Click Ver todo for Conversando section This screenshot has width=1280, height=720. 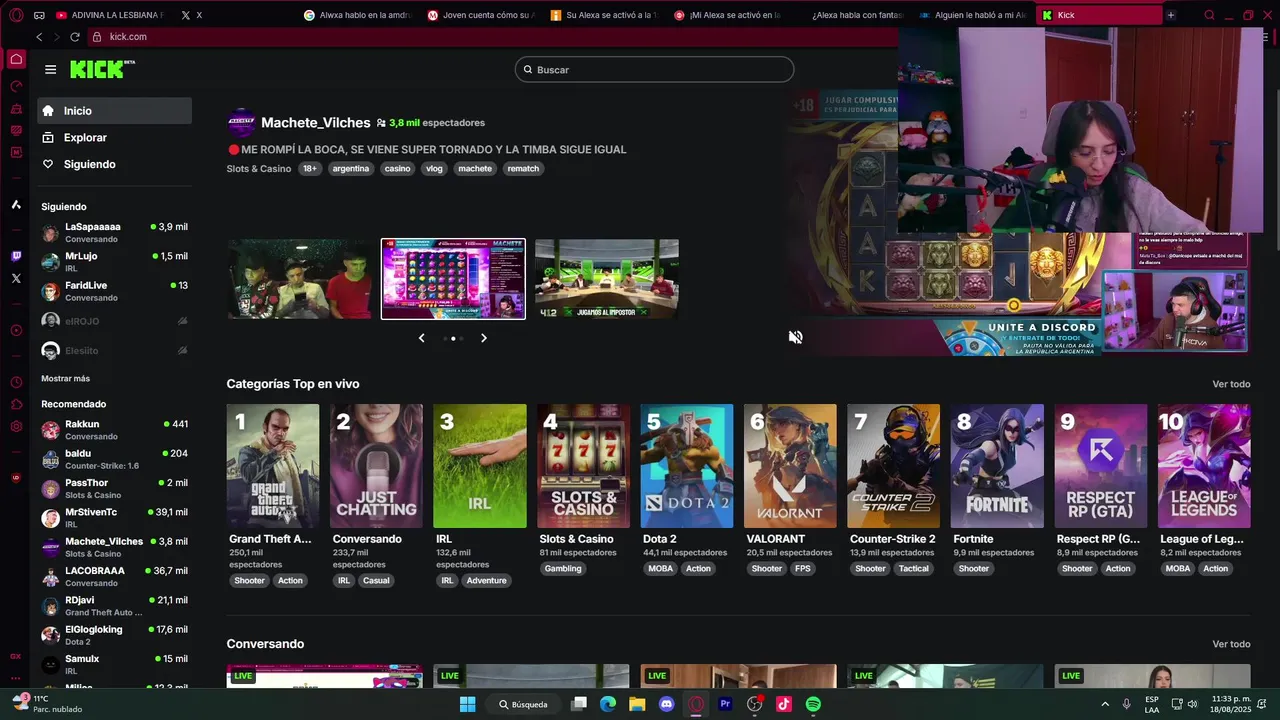coord(1231,644)
